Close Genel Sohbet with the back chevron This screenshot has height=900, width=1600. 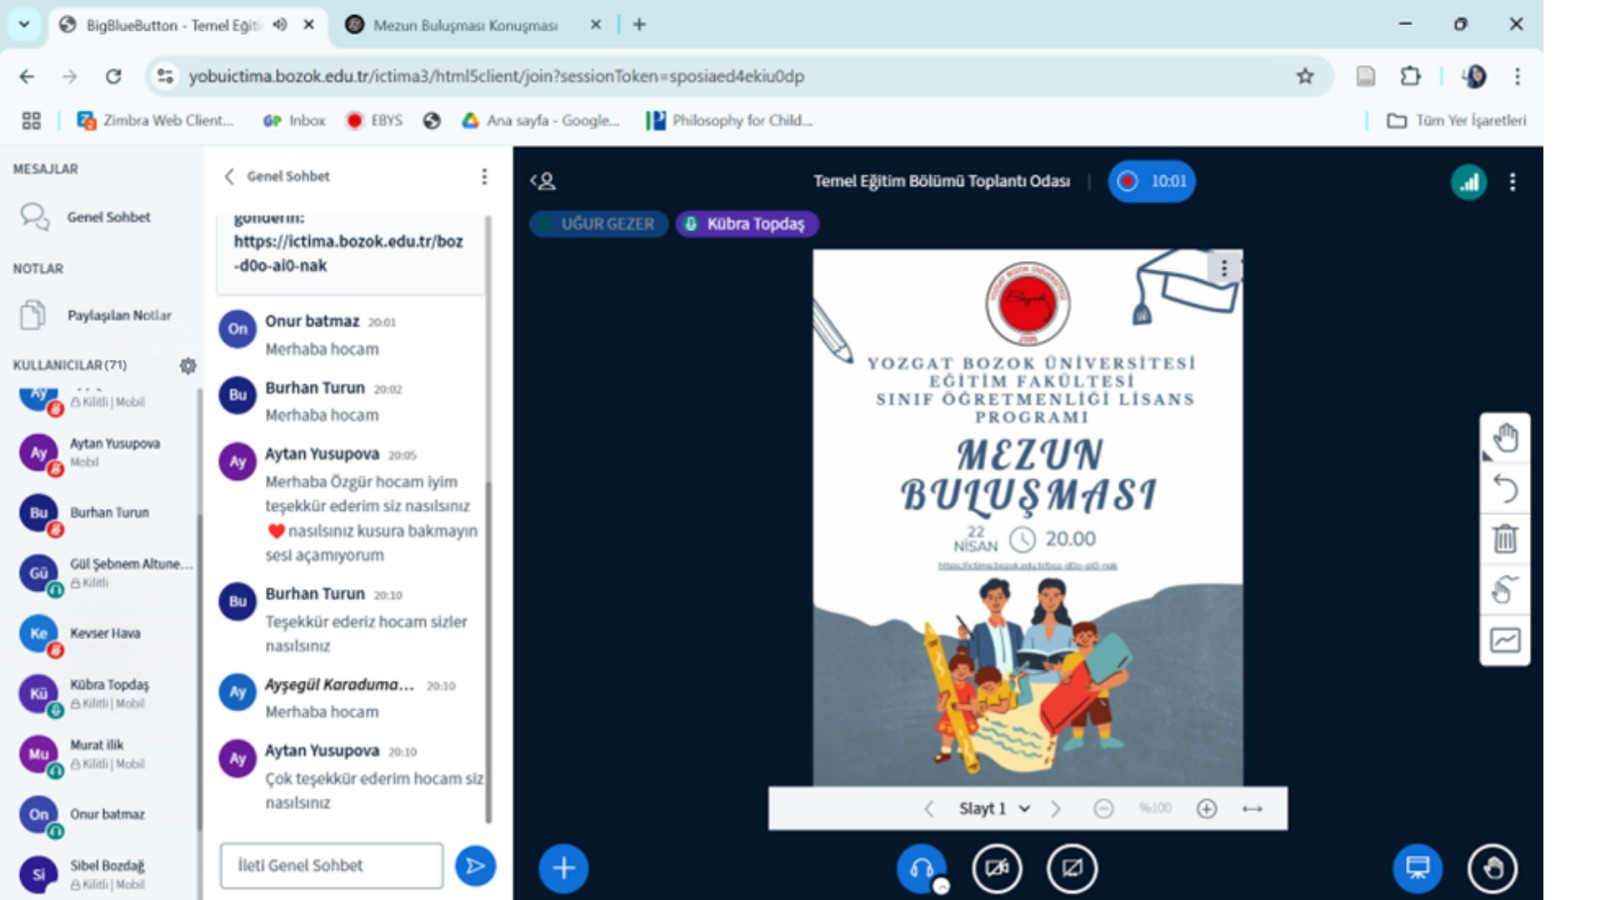pyautogui.click(x=229, y=176)
